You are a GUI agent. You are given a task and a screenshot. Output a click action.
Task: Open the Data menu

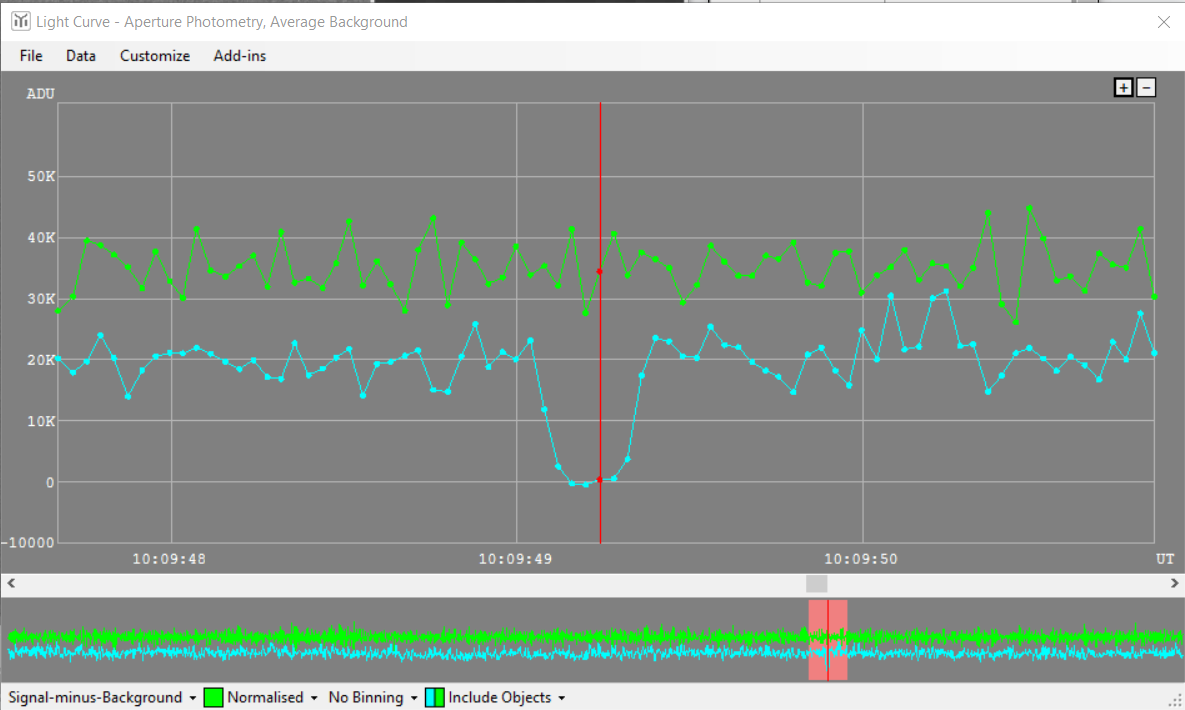point(81,56)
